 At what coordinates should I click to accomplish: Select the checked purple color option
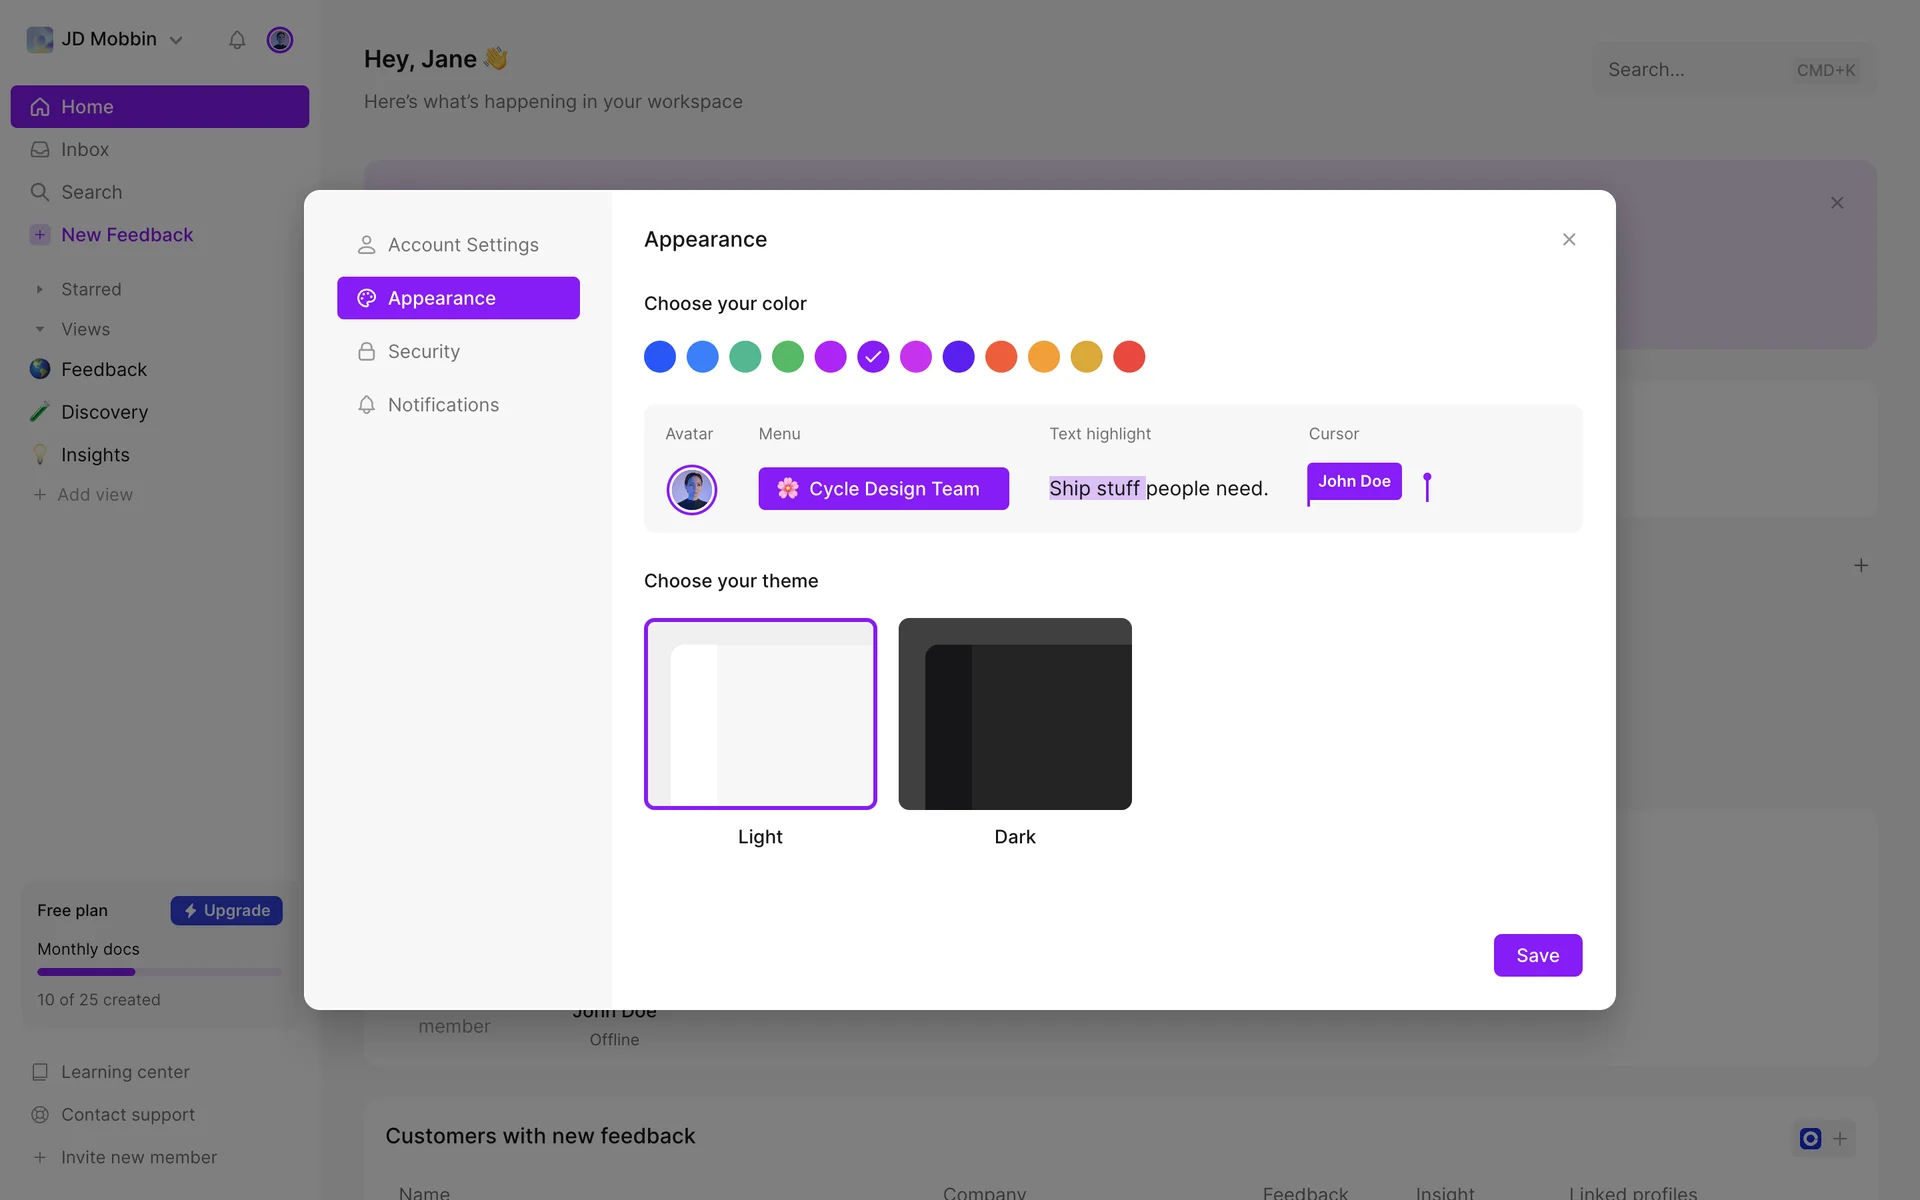(x=873, y=357)
